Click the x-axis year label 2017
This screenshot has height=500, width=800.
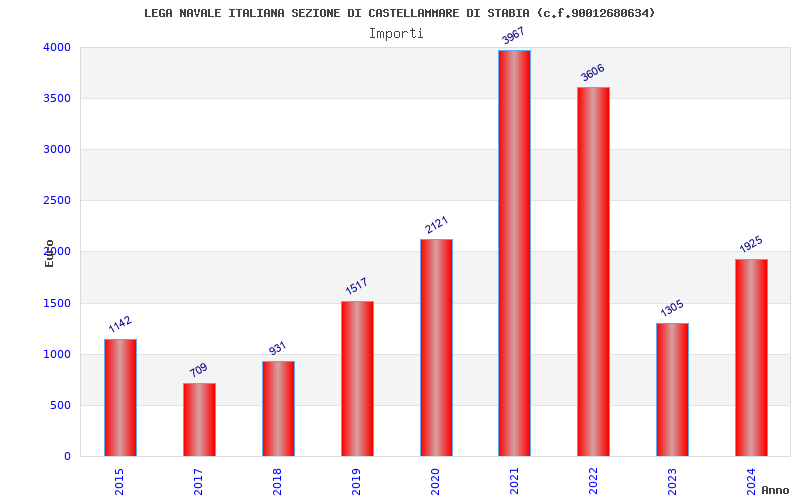(x=198, y=482)
